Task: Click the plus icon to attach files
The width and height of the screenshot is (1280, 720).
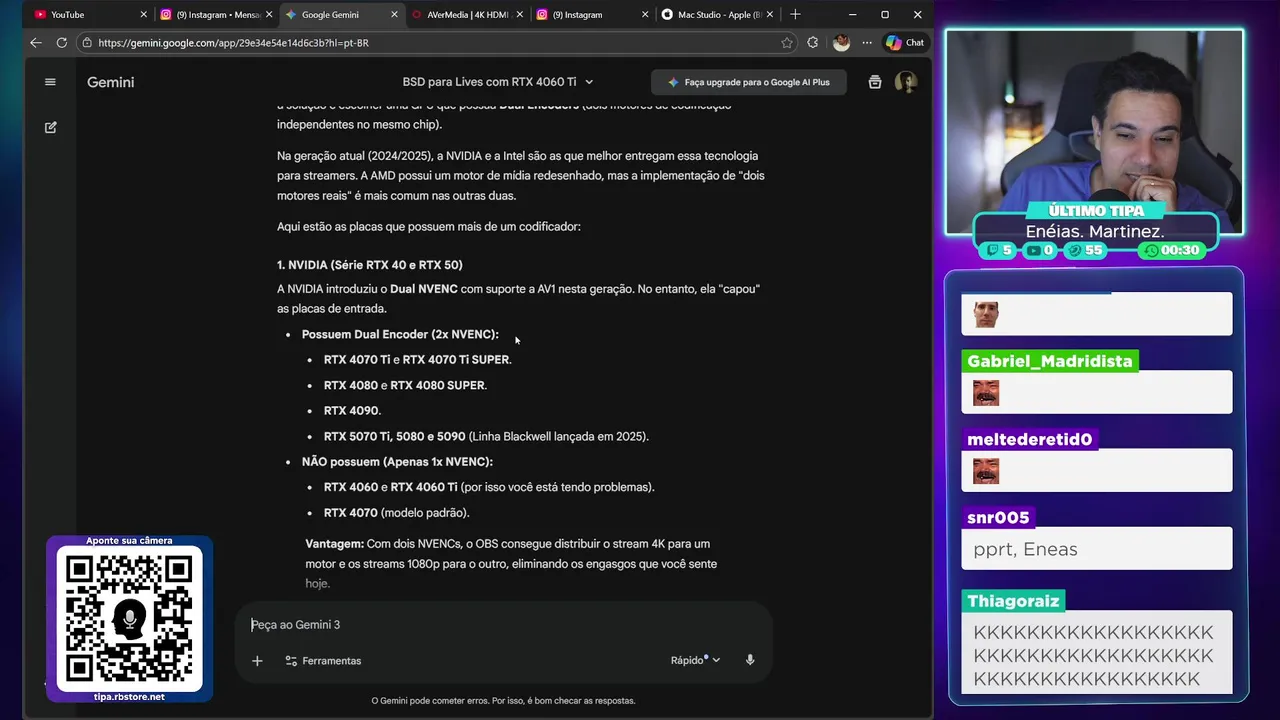Action: [x=257, y=661]
